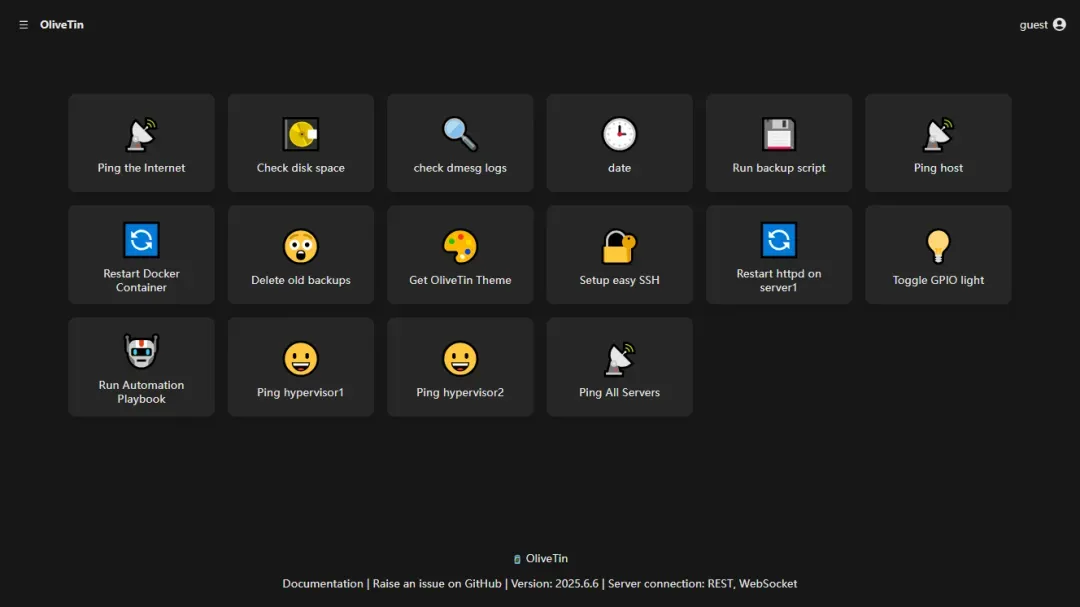Click the Delete old backups shocked face icon
Viewport: 1080px width, 607px height.
(x=301, y=246)
